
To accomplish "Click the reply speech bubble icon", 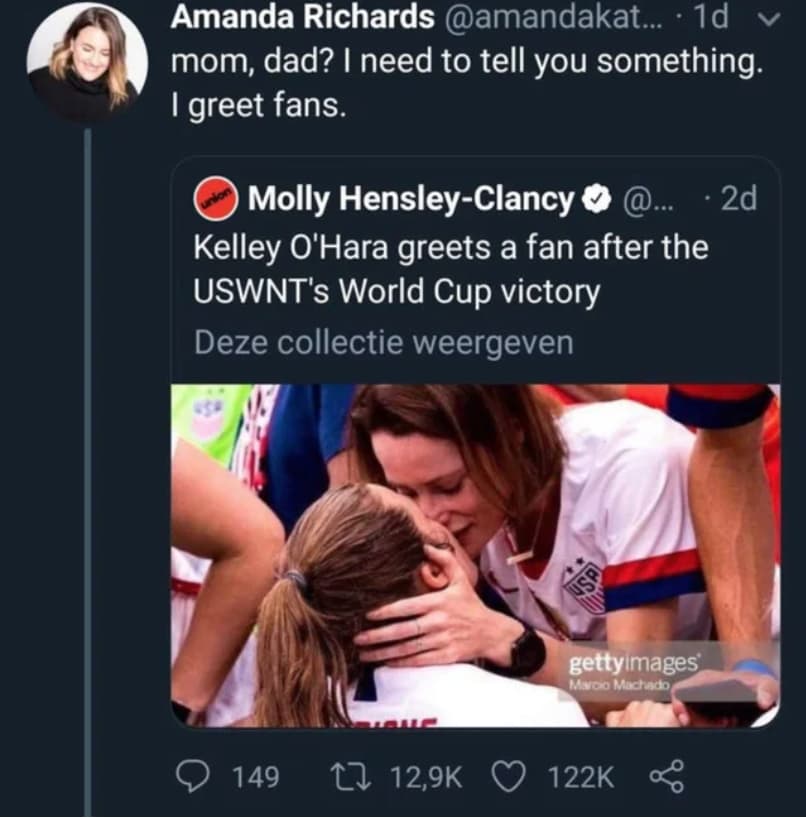I will pyautogui.click(x=190, y=776).
